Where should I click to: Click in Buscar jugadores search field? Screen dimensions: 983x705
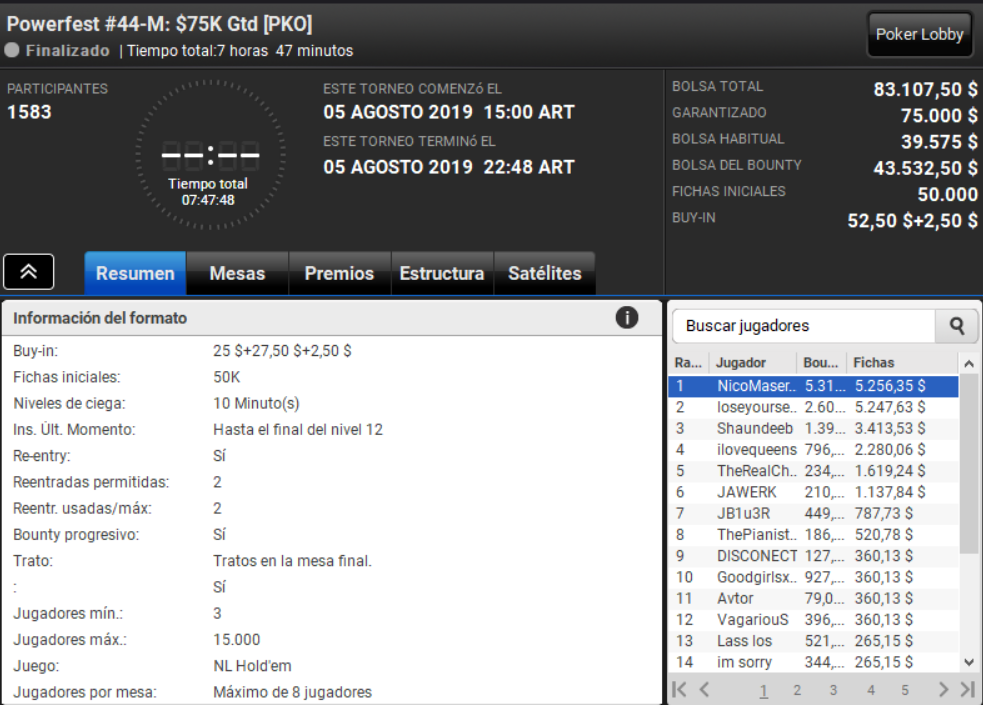[804, 326]
